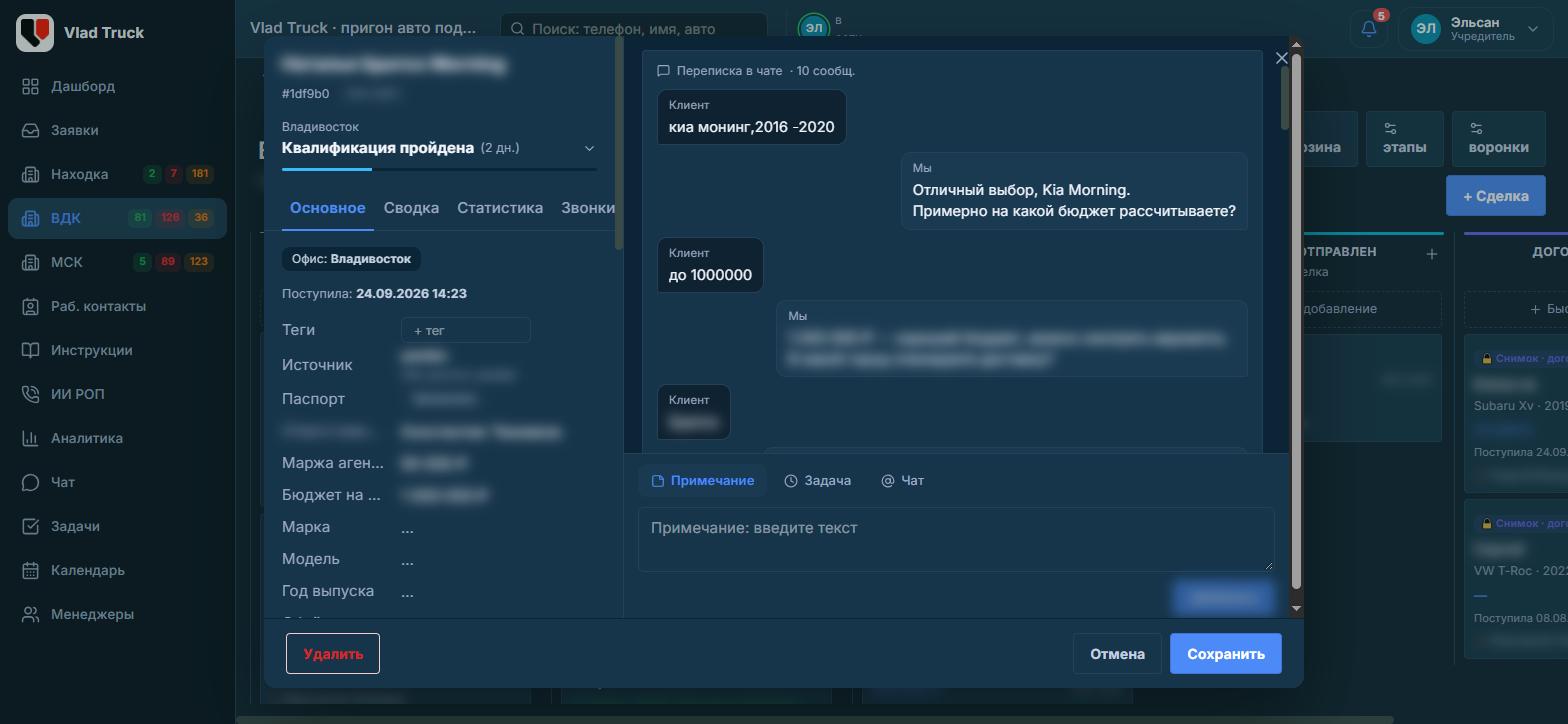
Task: Open the этапы settings button
Action: point(1404,139)
